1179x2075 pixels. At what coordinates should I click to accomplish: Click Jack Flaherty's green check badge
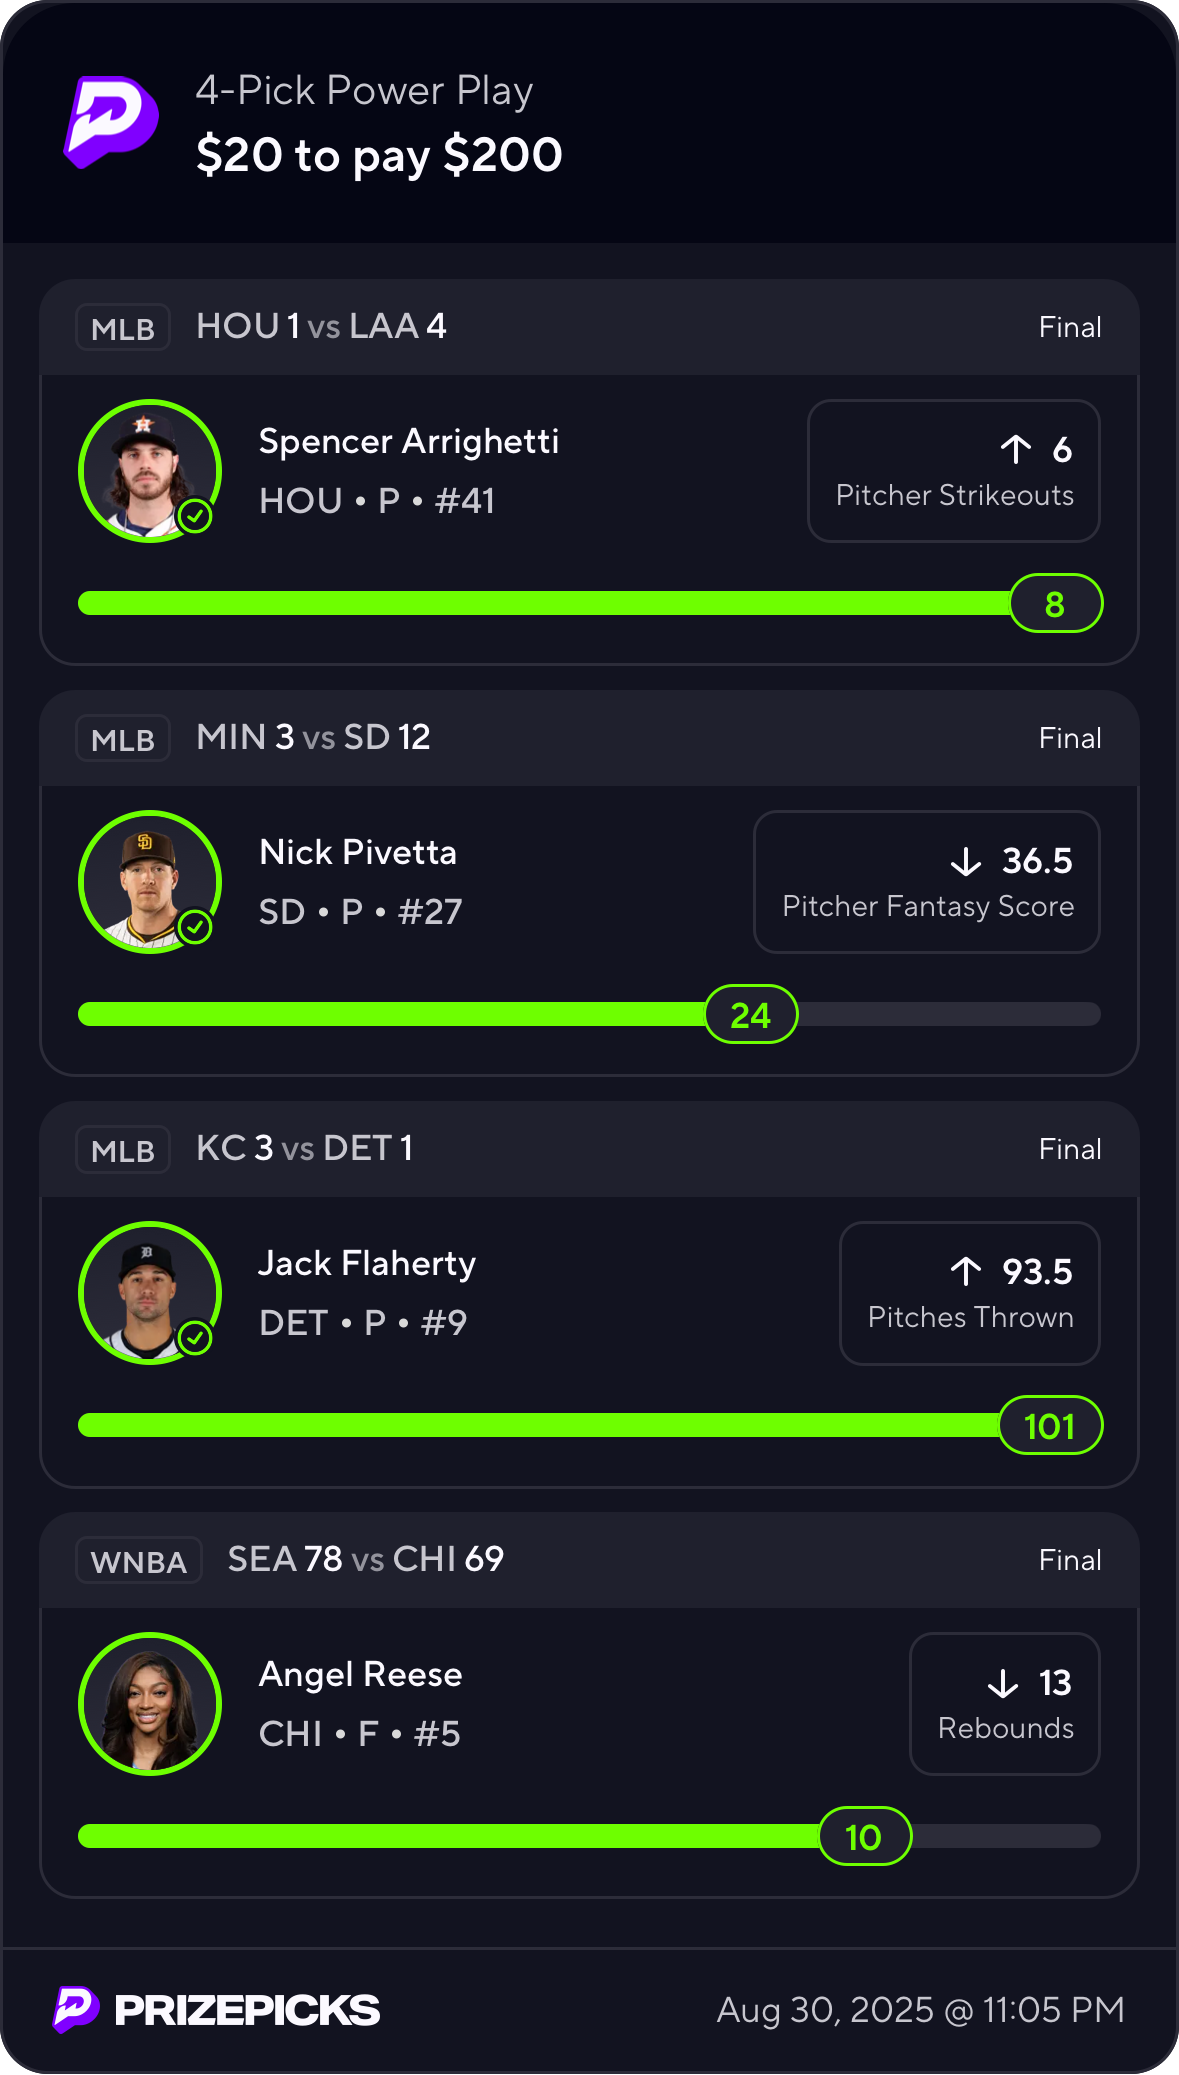point(195,1338)
